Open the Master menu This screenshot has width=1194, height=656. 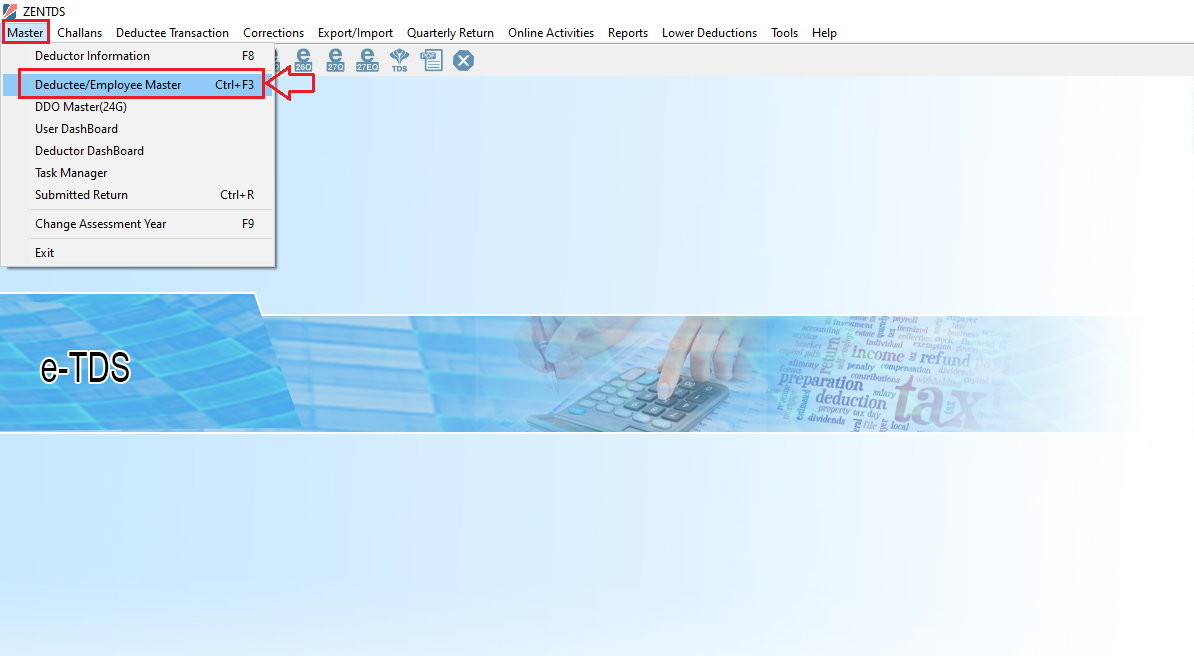coord(25,33)
